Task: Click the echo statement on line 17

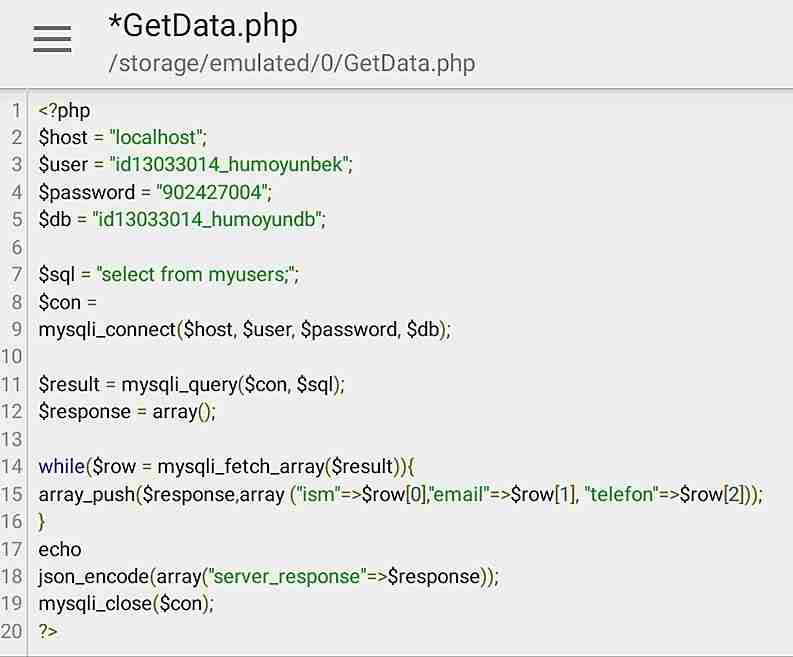Action: point(60,550)
